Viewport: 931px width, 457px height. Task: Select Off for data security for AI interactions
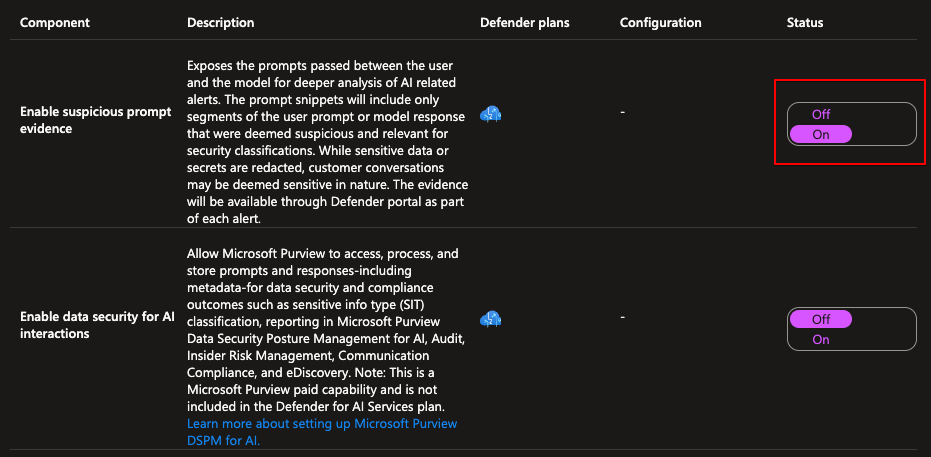click(x=821, y=319)
